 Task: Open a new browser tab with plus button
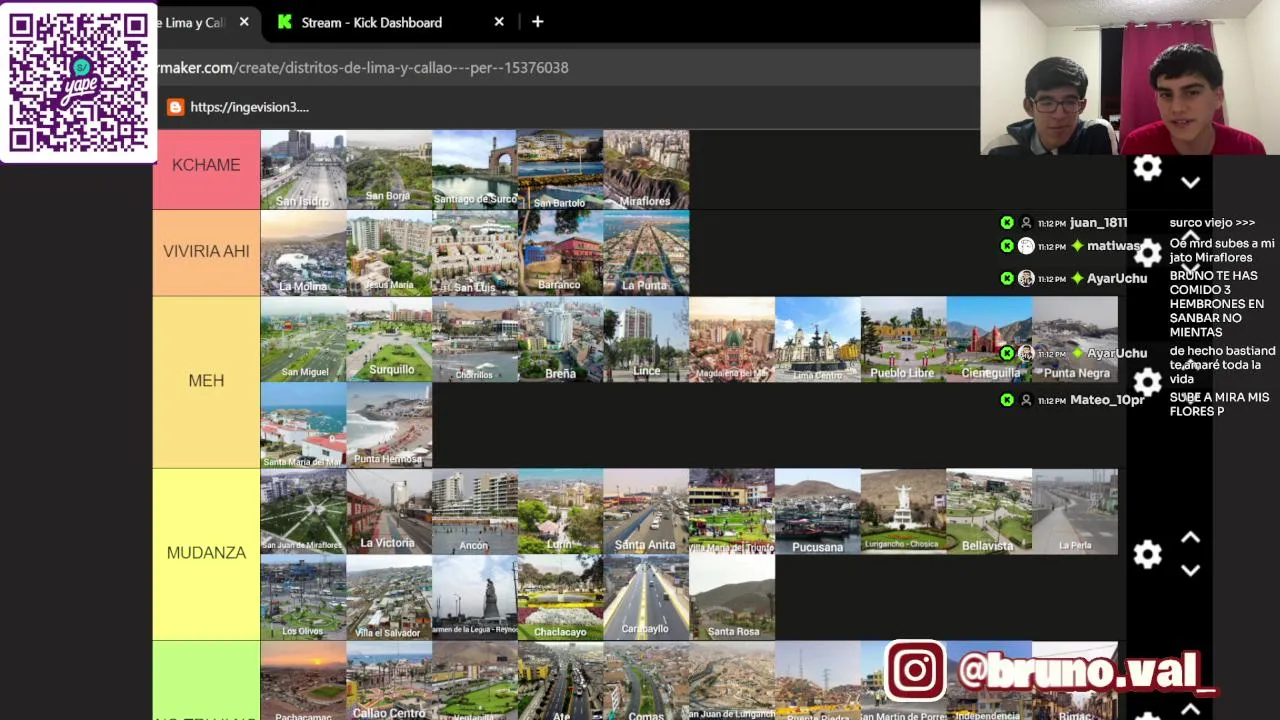(x=537, y=22)
